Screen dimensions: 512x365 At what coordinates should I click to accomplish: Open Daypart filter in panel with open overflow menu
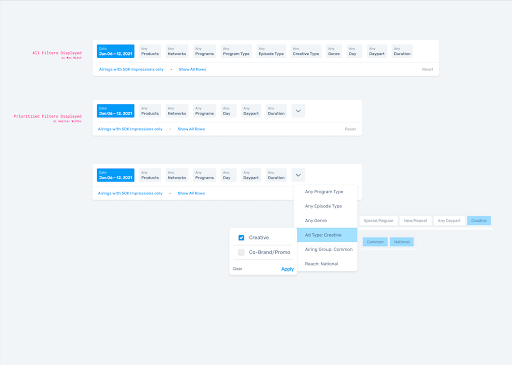pos(251,175)
